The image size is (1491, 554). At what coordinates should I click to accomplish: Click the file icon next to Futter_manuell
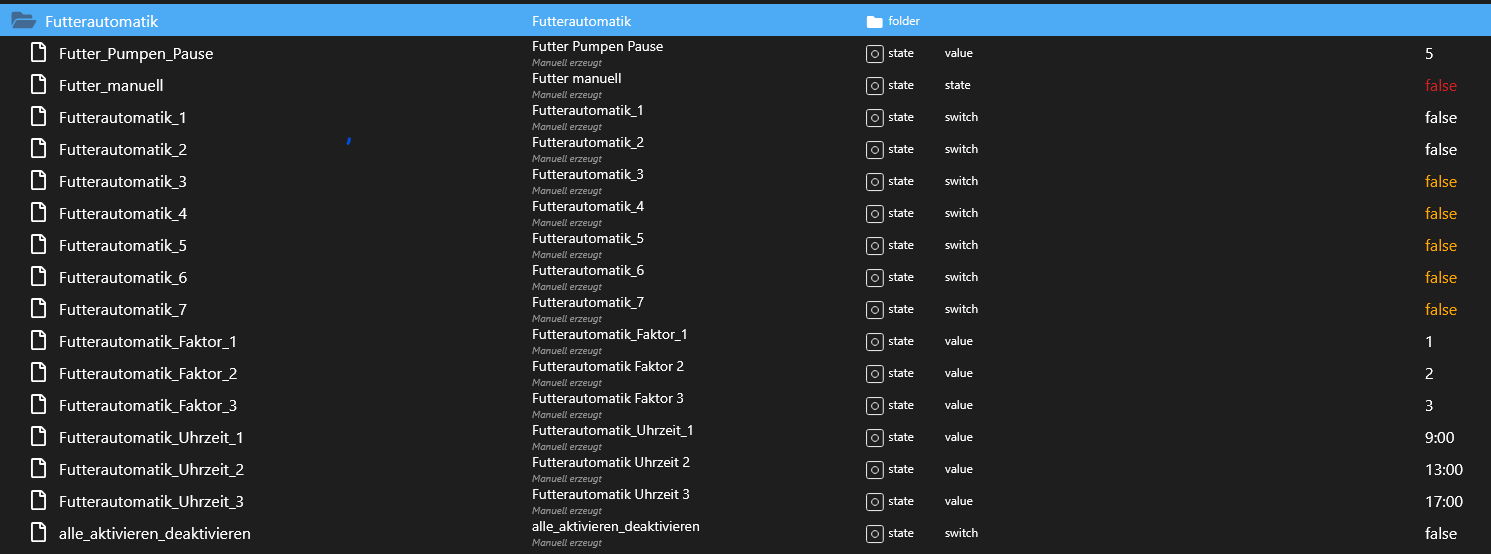coord(39,85)
